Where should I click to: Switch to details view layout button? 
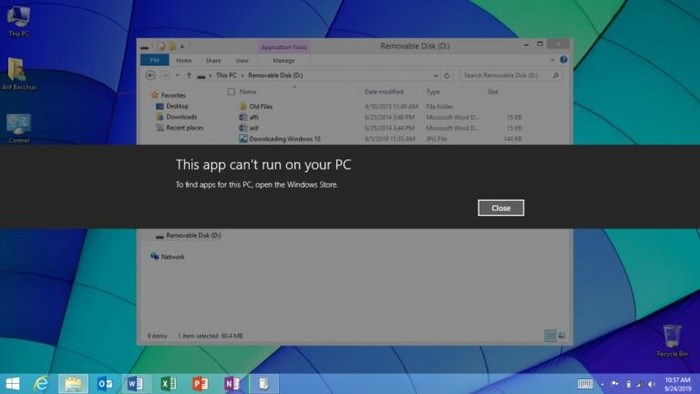point(550,335)
